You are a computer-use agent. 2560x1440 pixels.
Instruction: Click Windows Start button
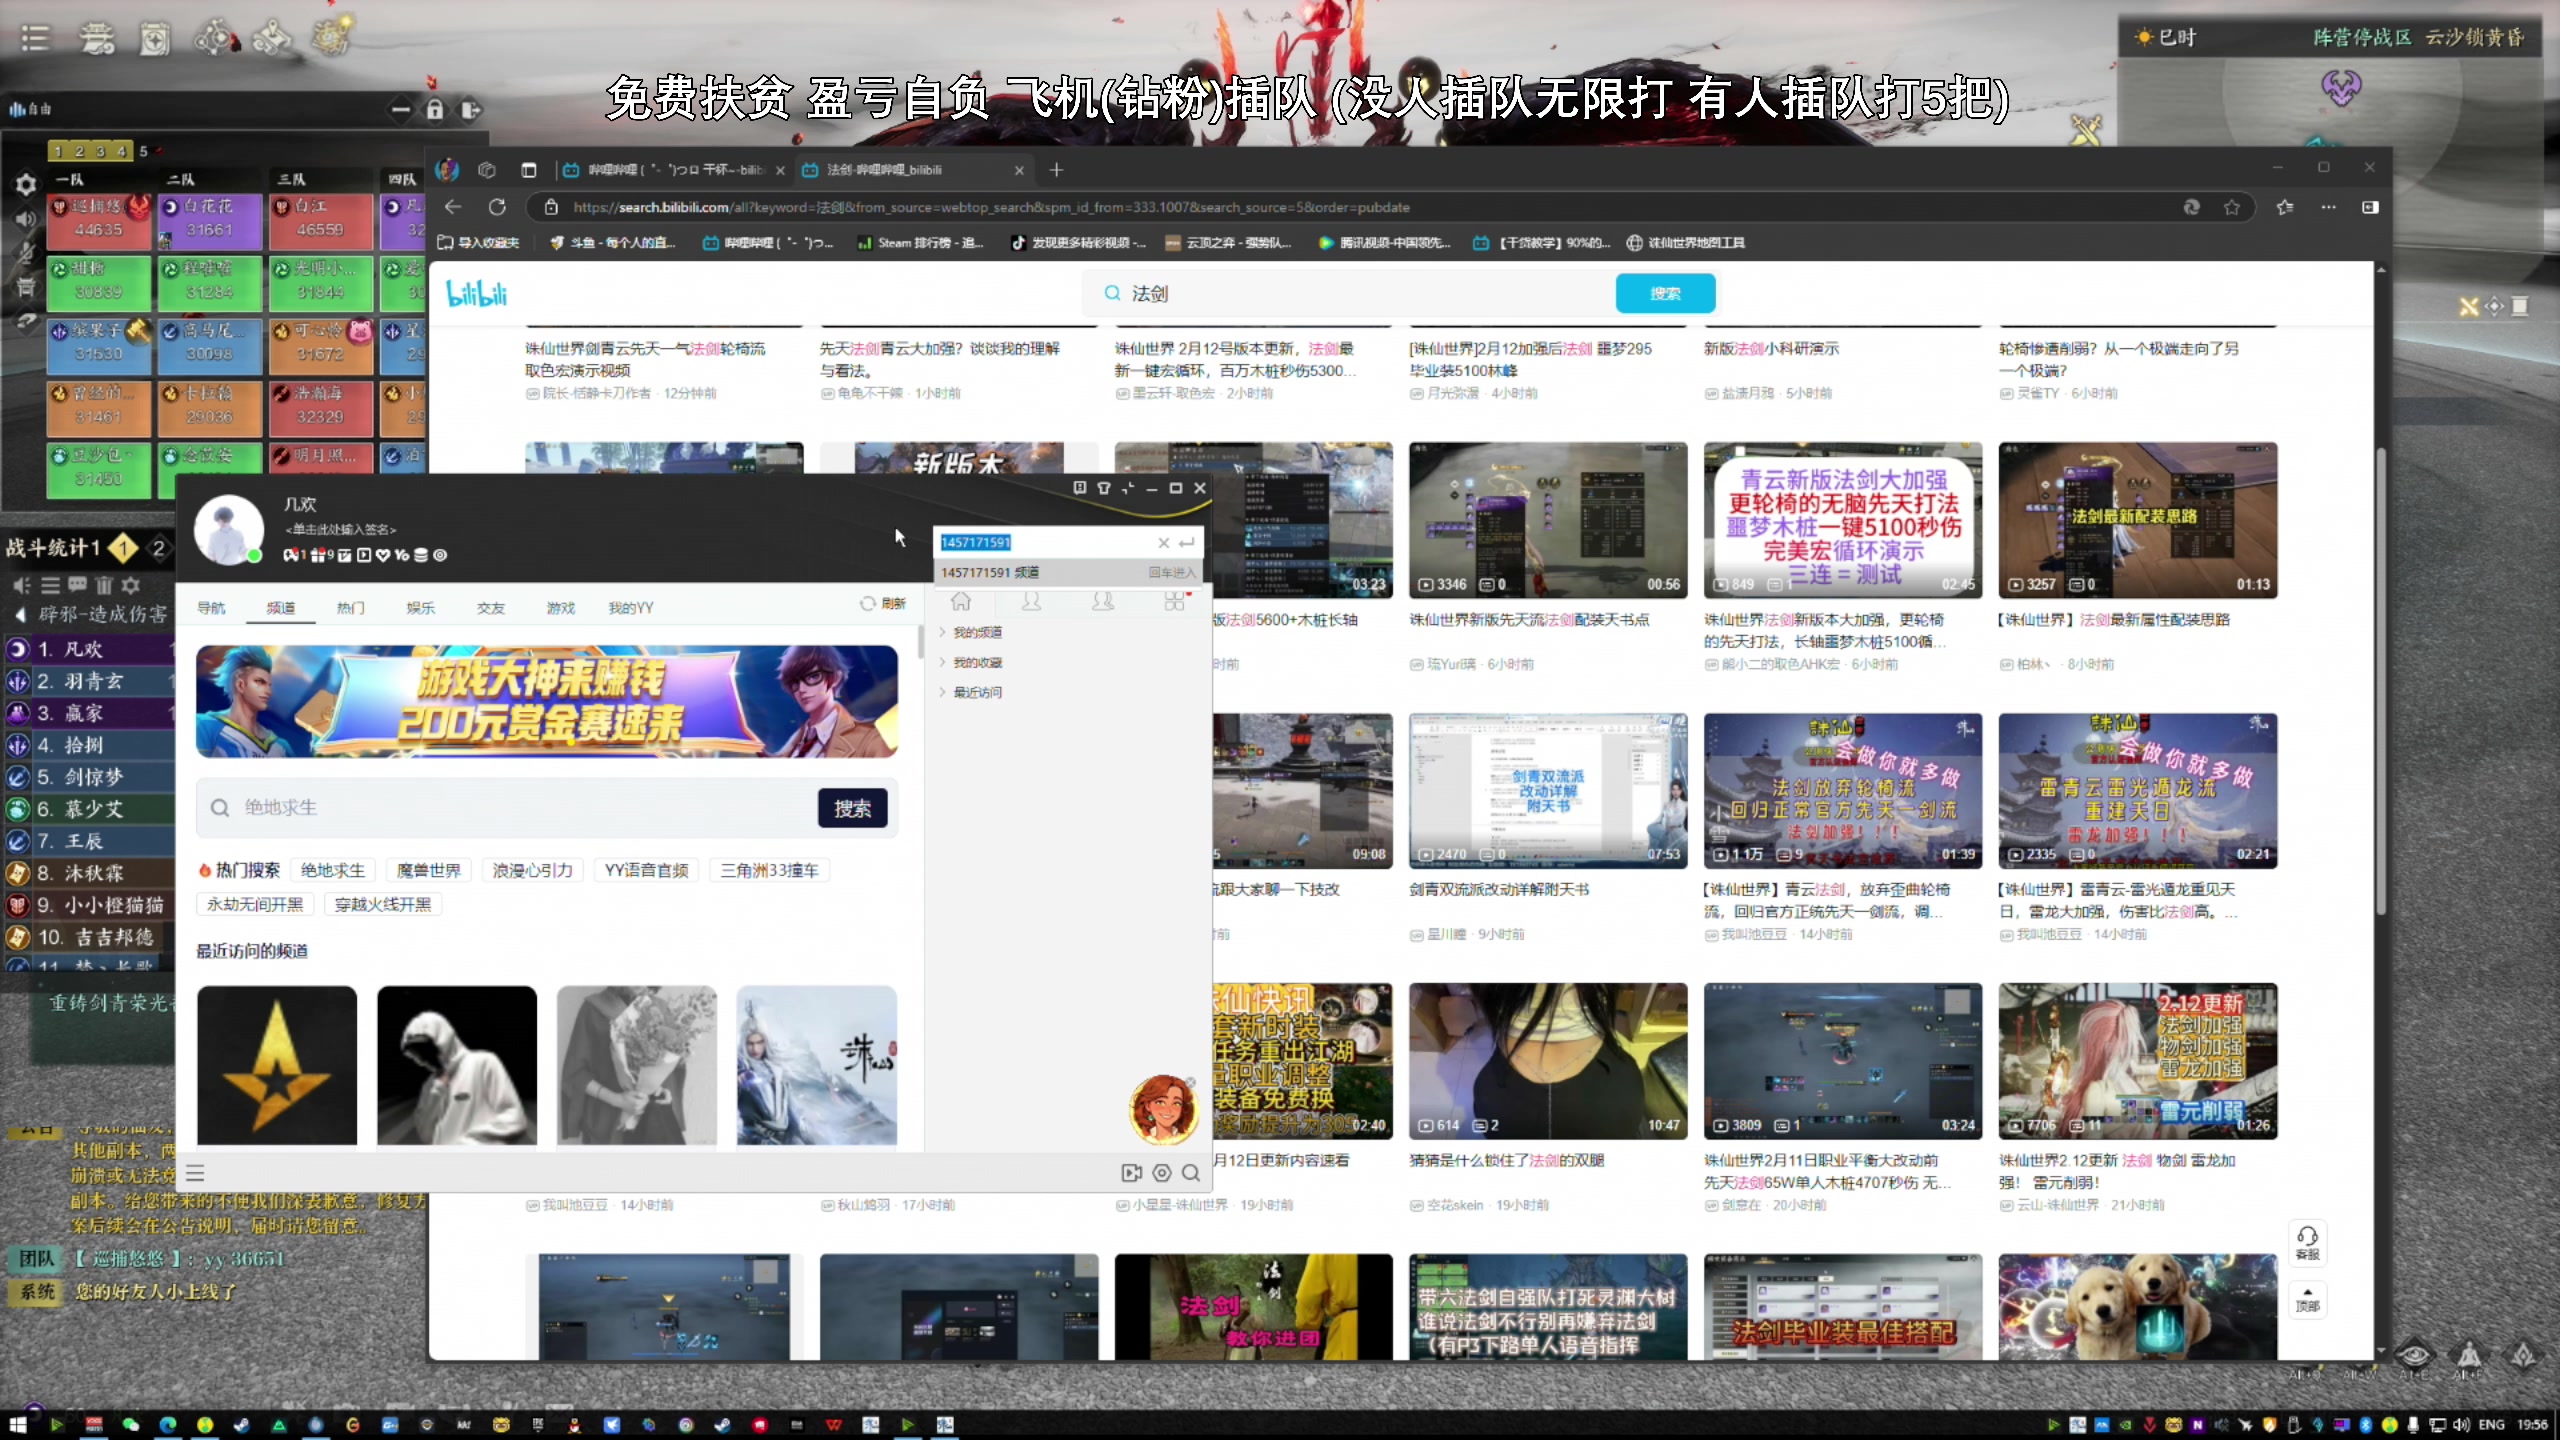coord(17,1424)
